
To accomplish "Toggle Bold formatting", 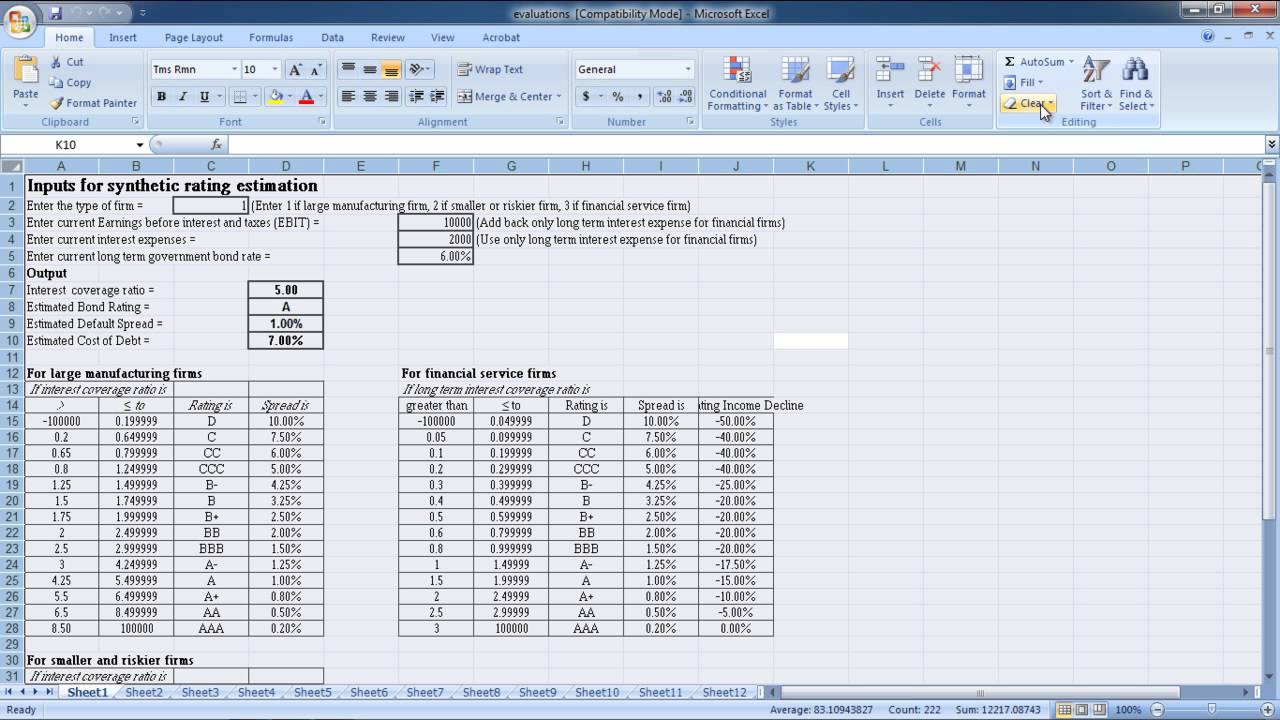I will [x=161, y=97].
